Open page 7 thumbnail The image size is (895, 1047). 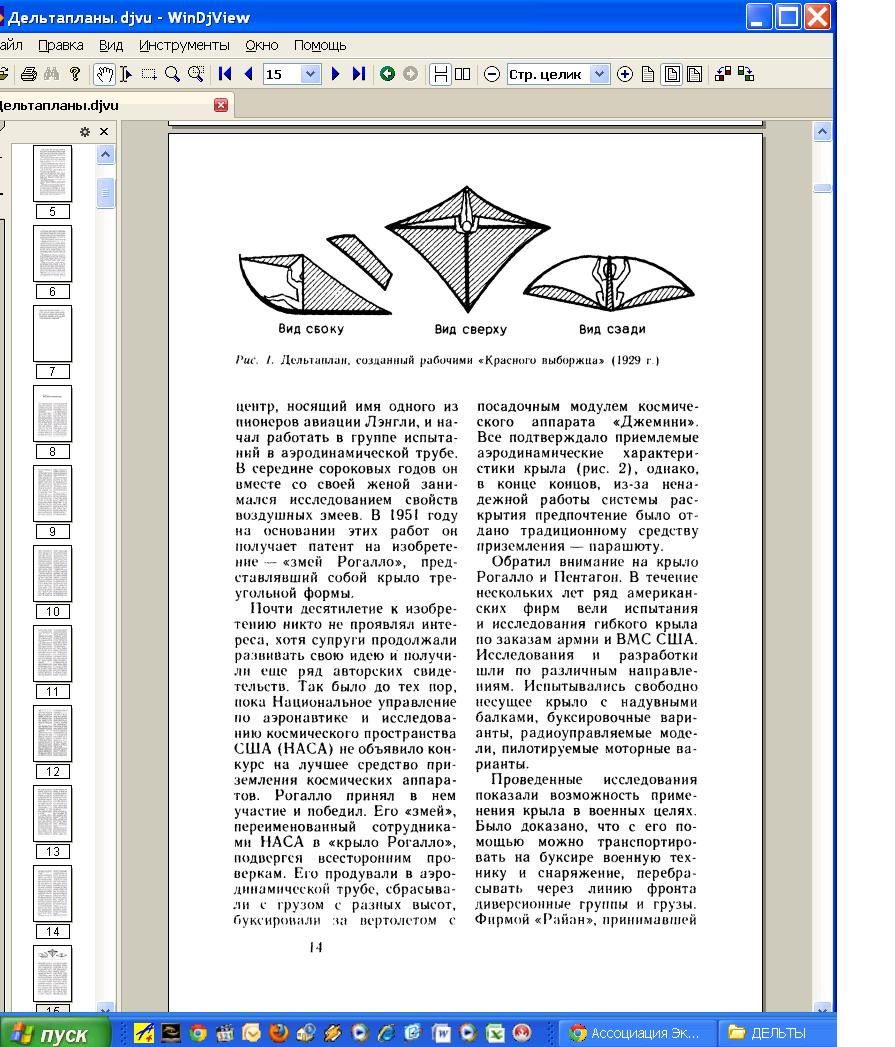click(x=53, y=334)
